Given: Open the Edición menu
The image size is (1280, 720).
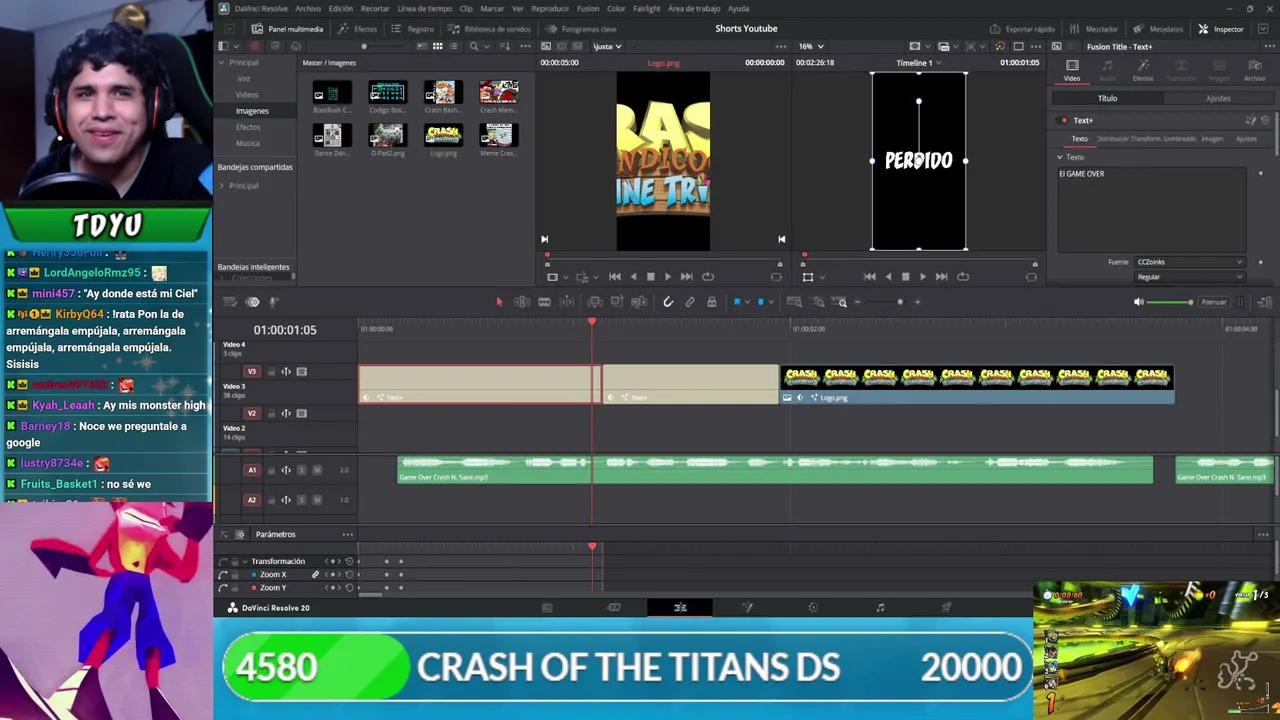Looking at the screenshot, I should [x=341, y=9].
